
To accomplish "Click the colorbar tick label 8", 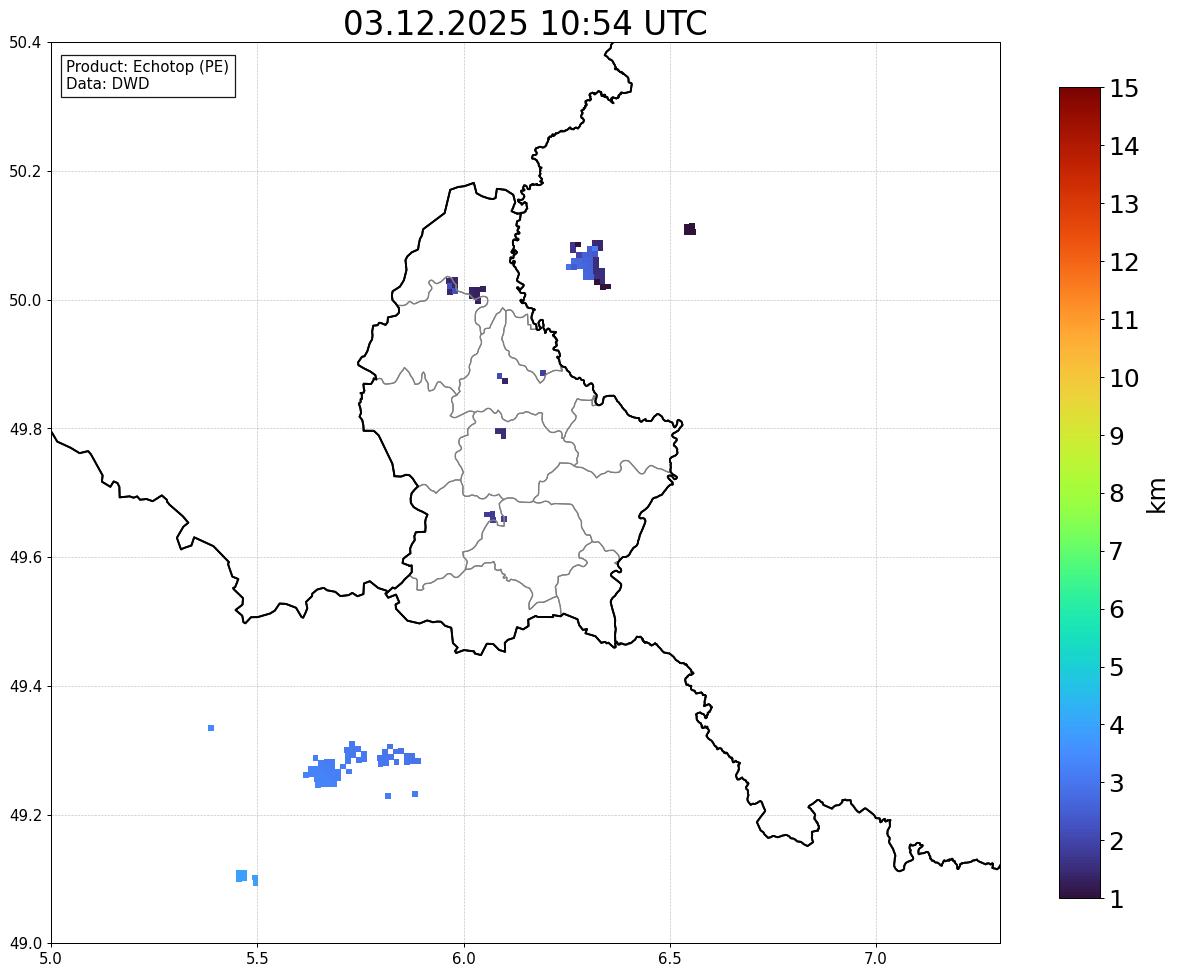I will (x=1117, y=494).
